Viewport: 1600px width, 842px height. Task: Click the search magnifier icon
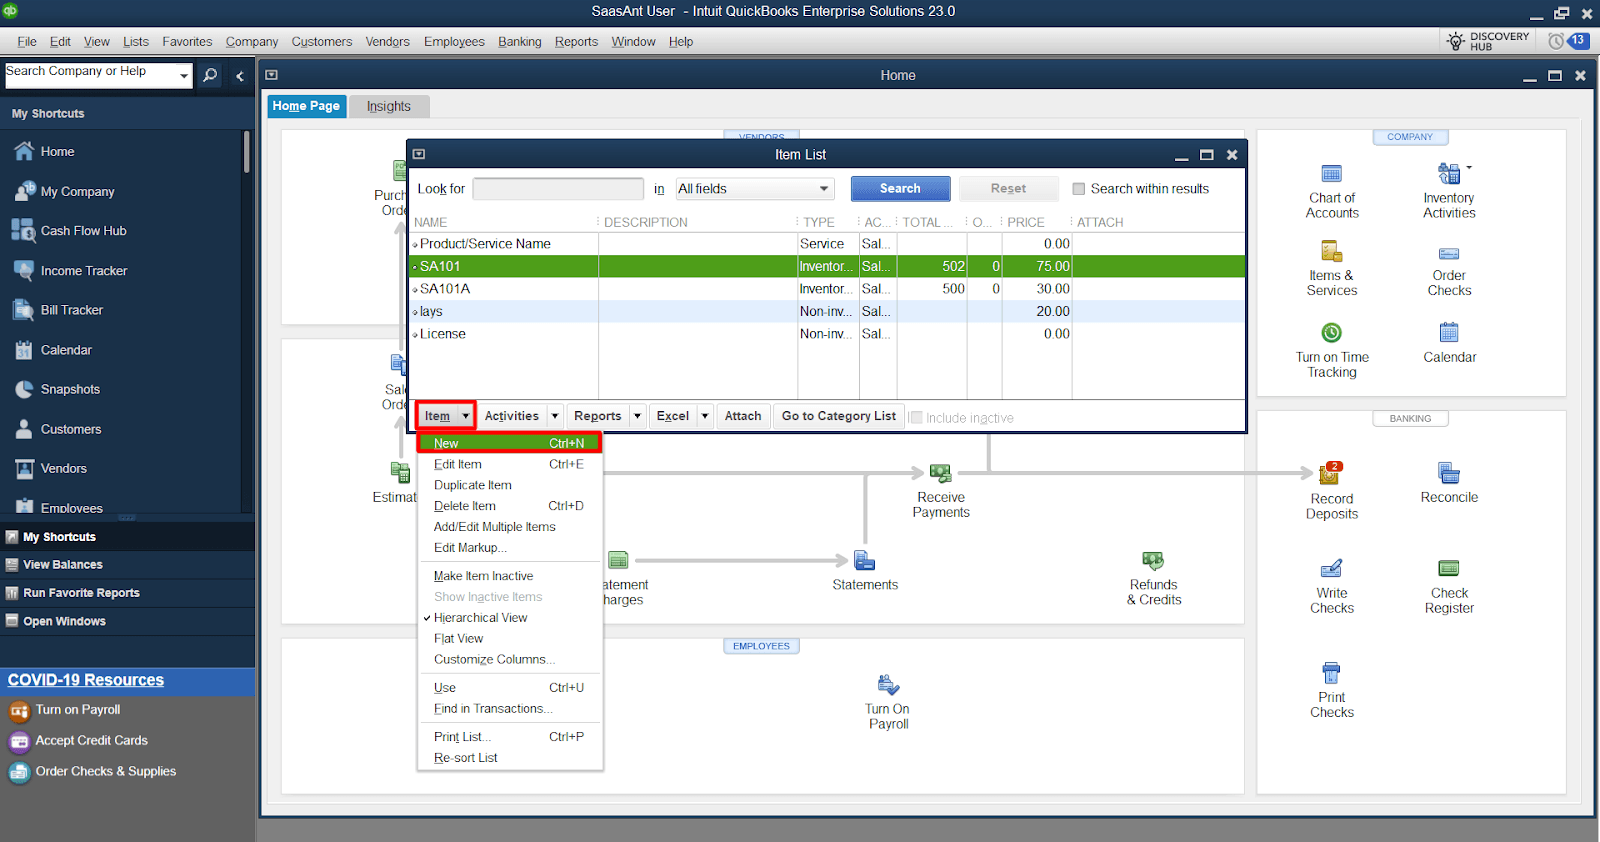coord(210,75)
